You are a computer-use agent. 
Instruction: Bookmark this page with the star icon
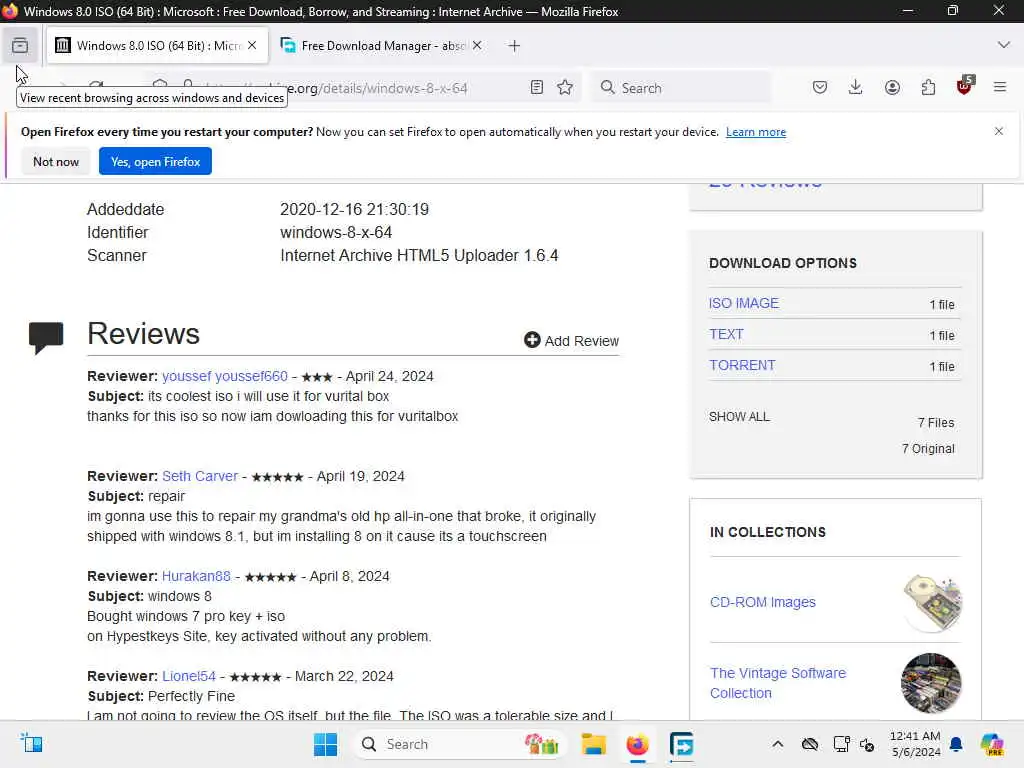[565, 88]
